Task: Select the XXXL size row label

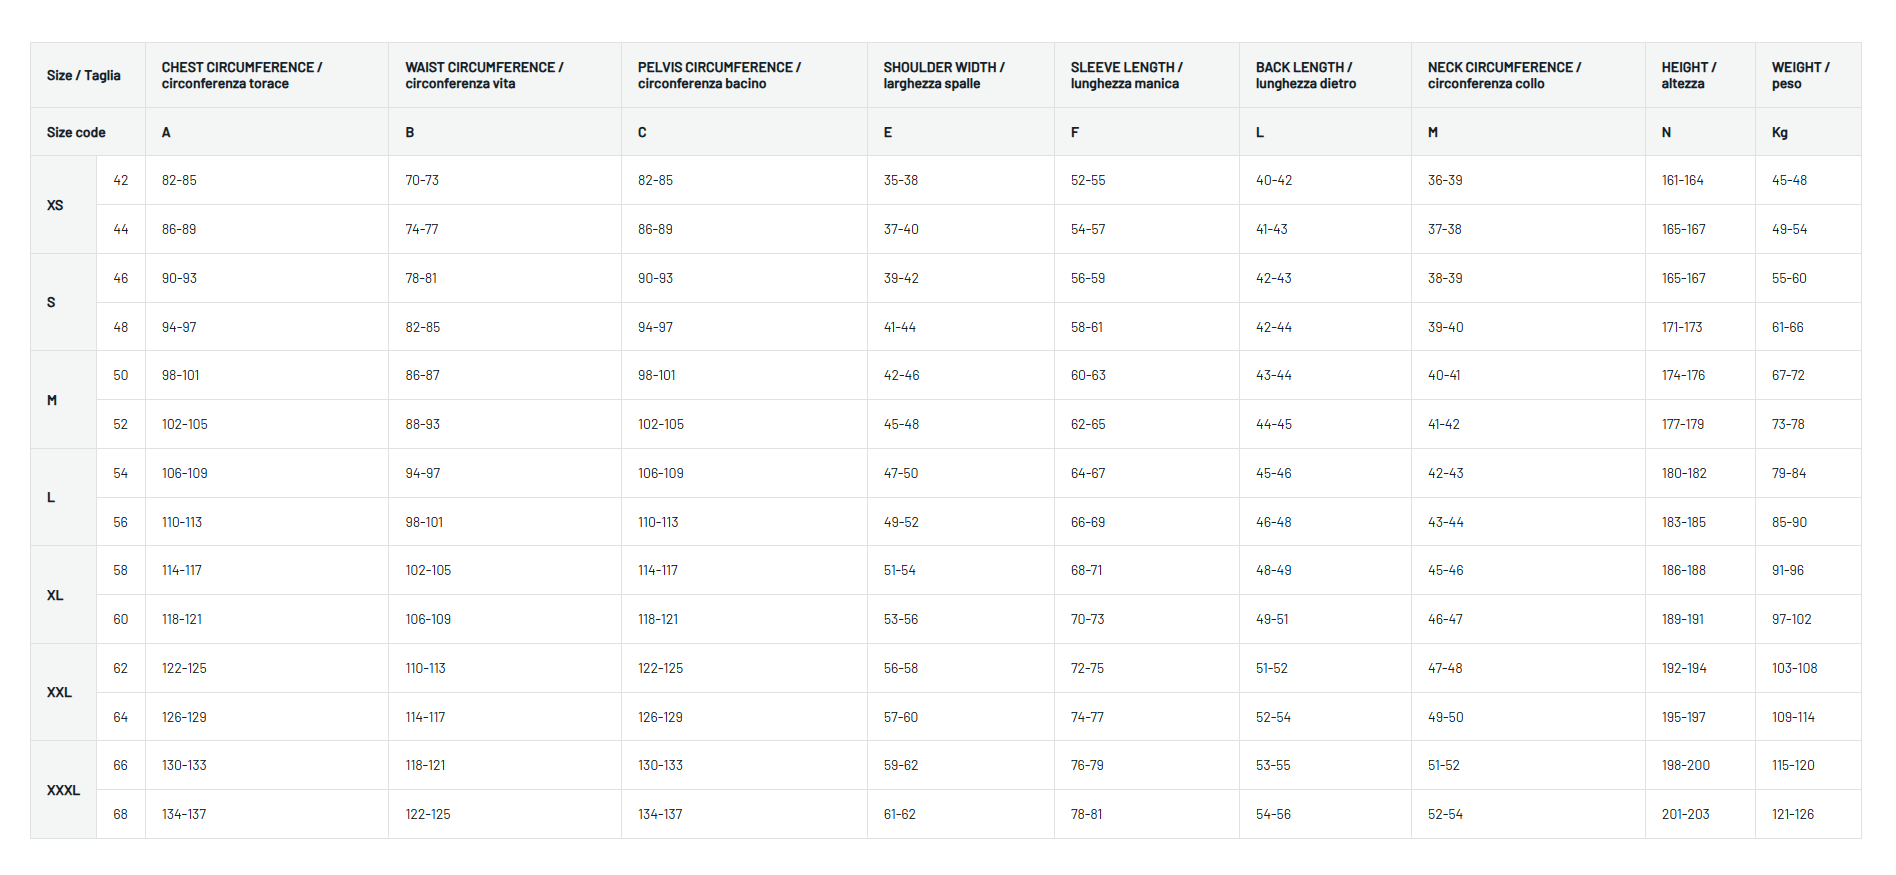Action: coord(63,790)
